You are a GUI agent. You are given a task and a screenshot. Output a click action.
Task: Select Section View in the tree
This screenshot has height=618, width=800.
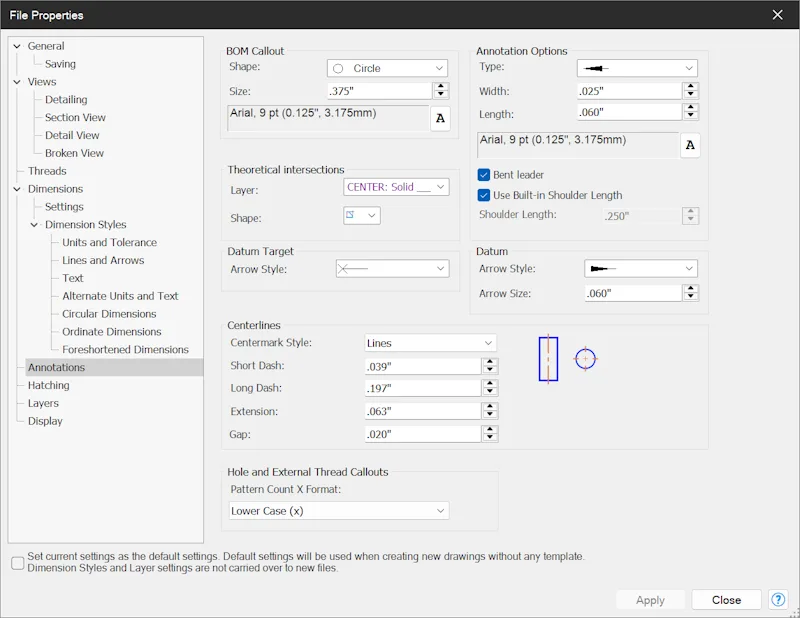pyautogui.click(x=75, y=117)
